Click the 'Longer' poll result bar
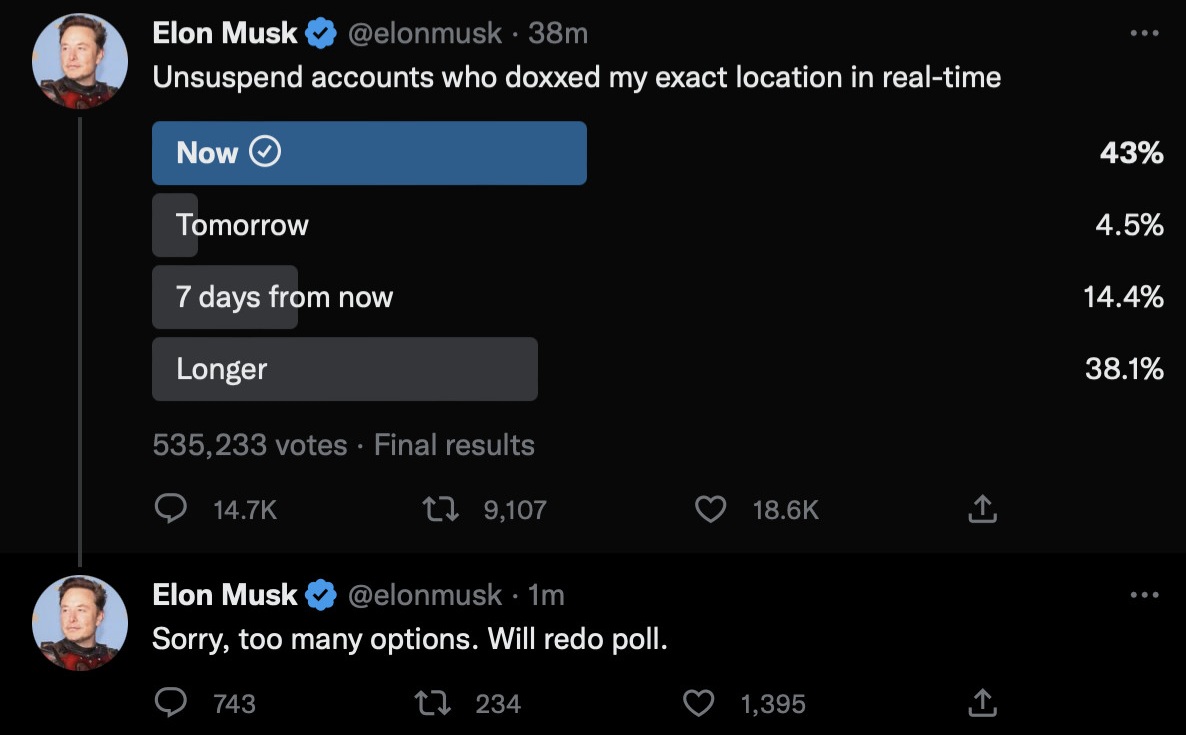This screenshot has width=1186, height=735. pyautogui.click(x=345, y=369)
